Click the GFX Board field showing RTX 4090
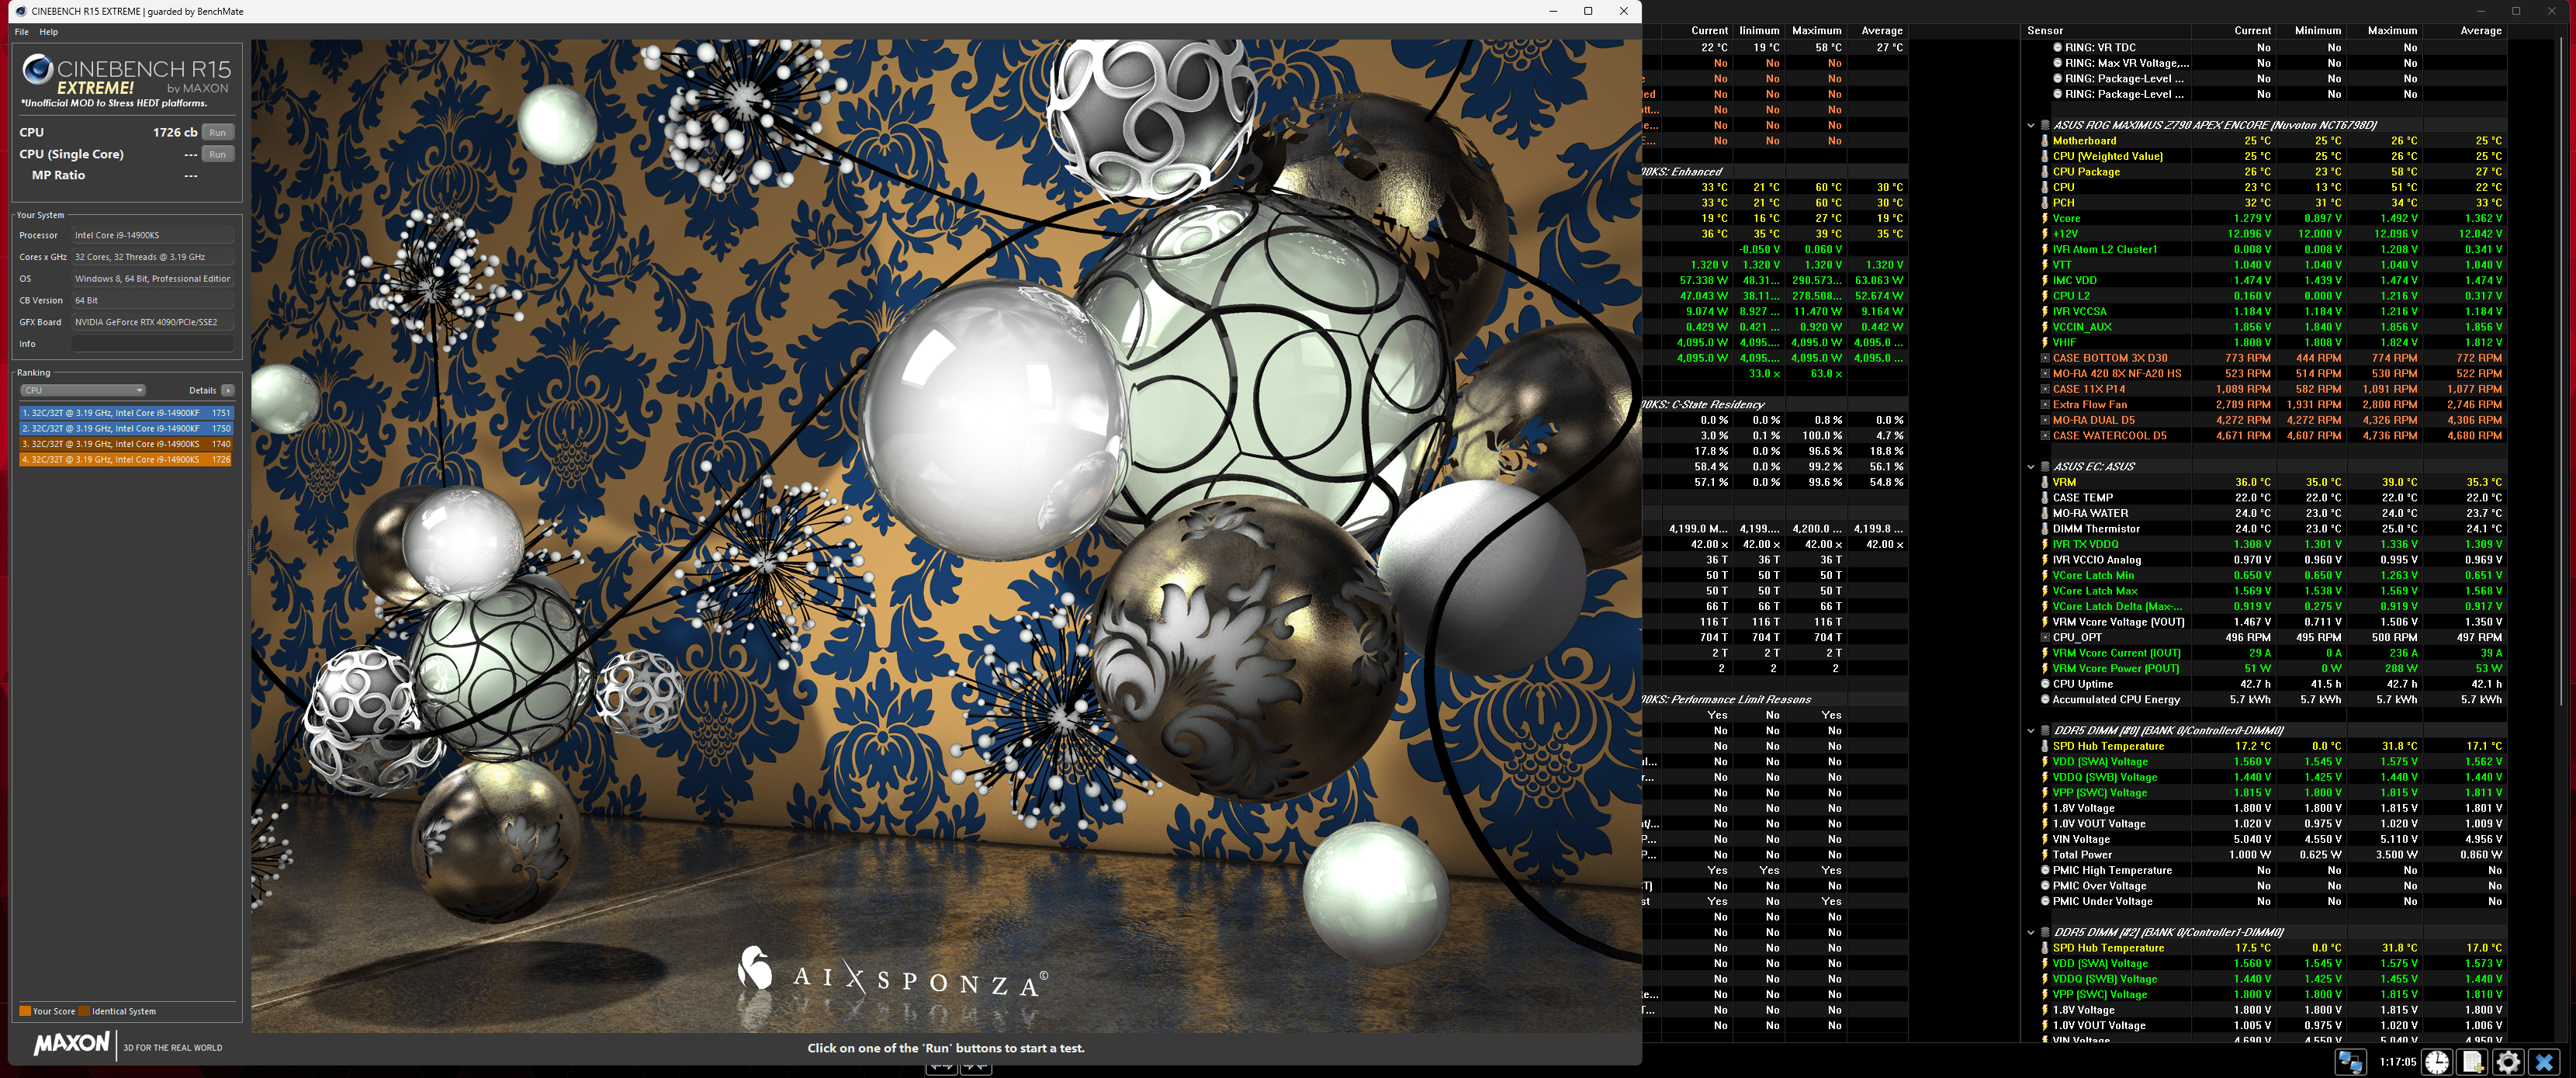 tap(153, 322)
